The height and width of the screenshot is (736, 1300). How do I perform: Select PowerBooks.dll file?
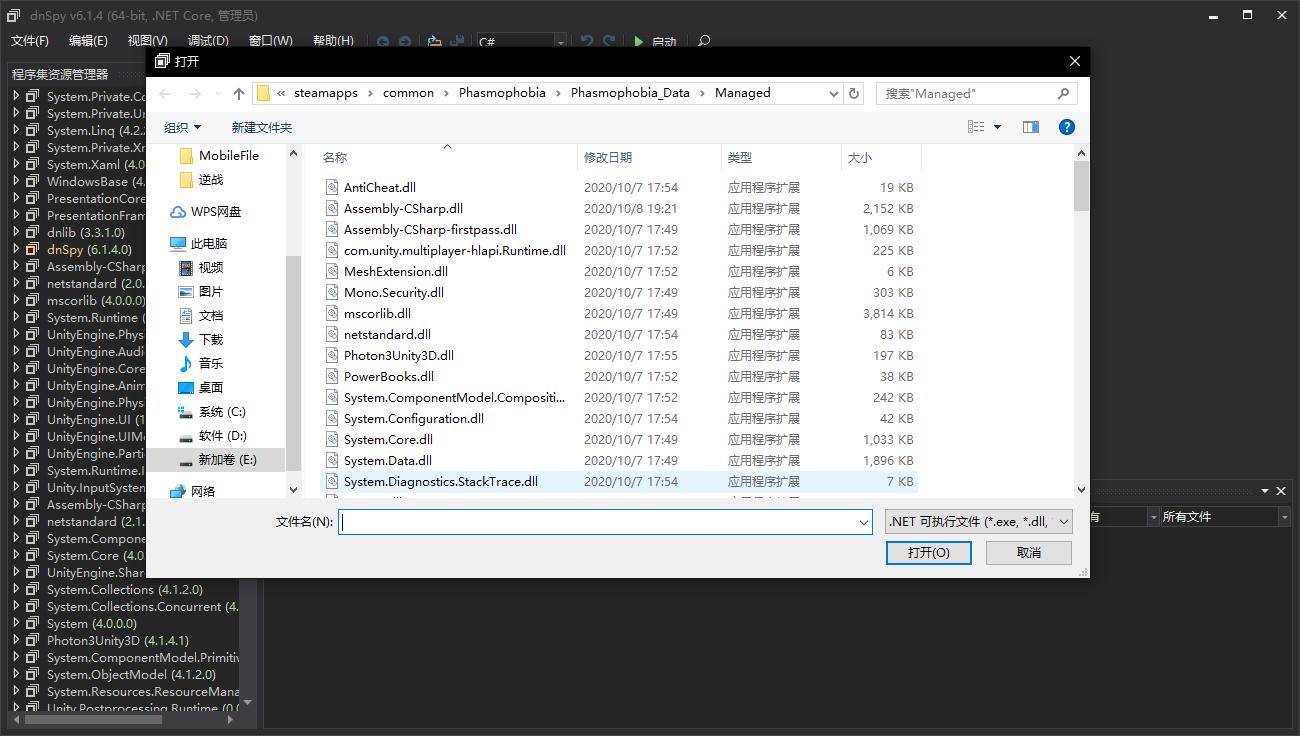pyautogui.click(x=389, y=376)
